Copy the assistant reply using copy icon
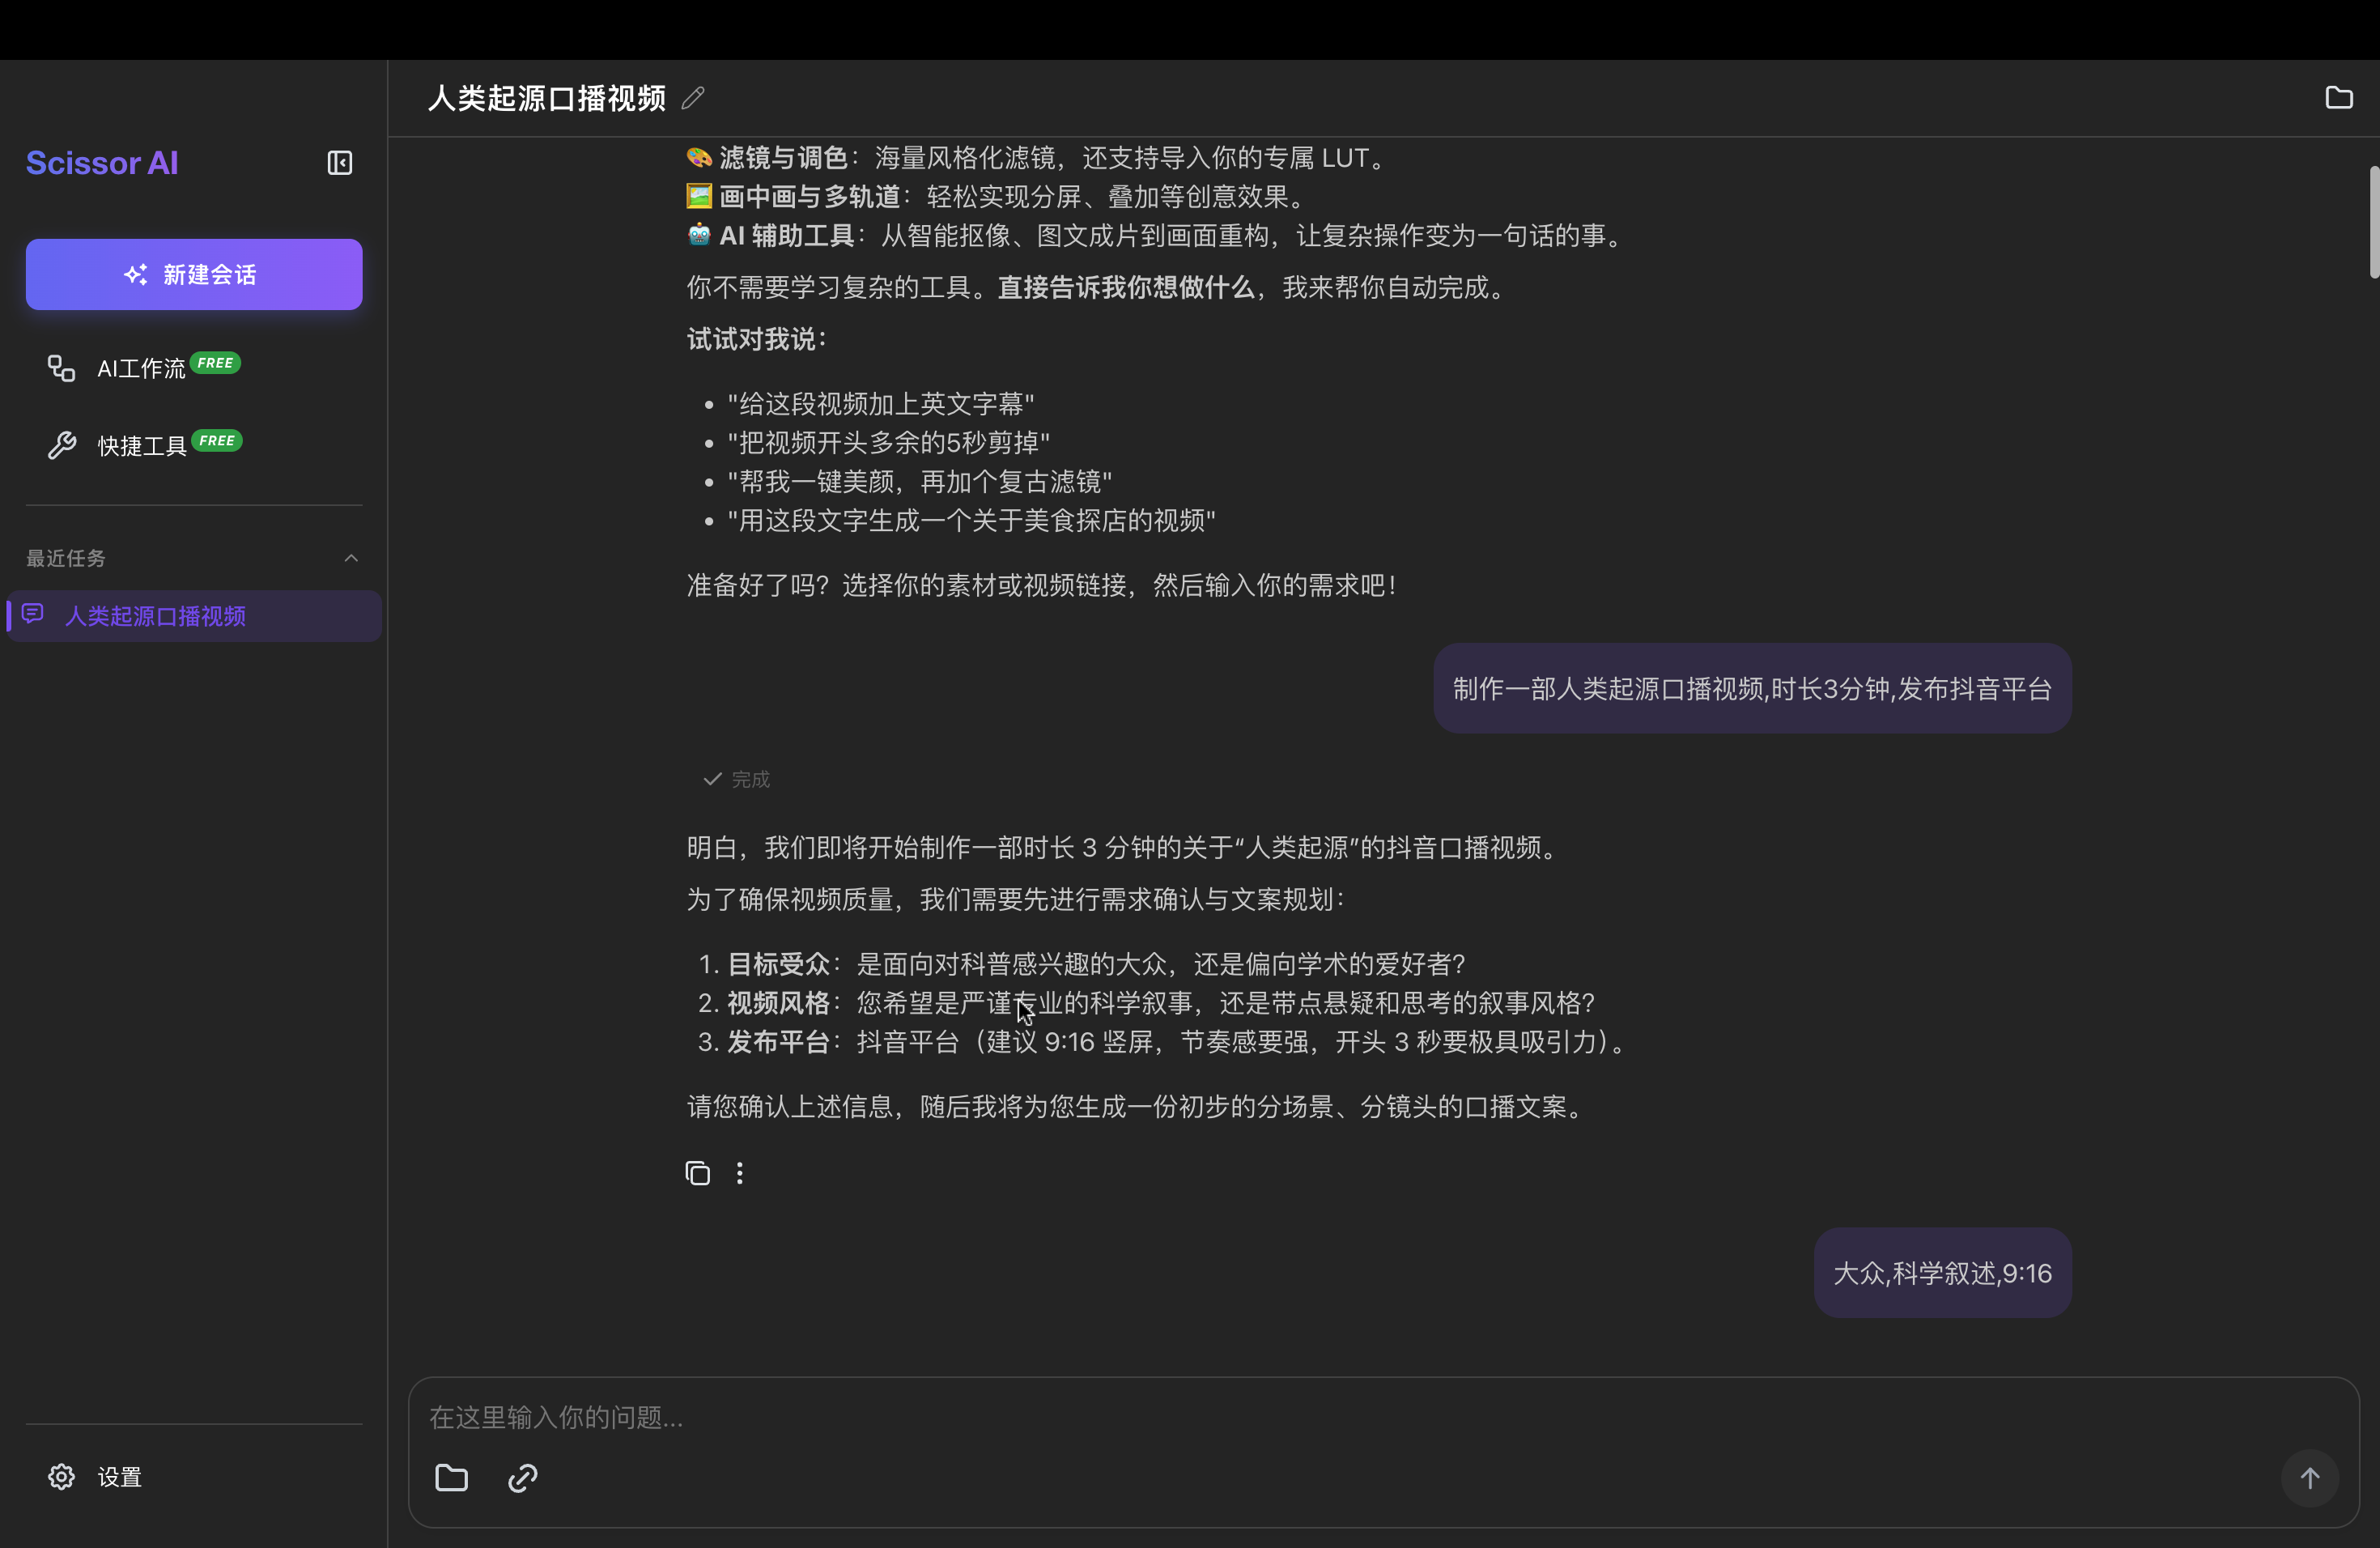 coord(696,1172)
